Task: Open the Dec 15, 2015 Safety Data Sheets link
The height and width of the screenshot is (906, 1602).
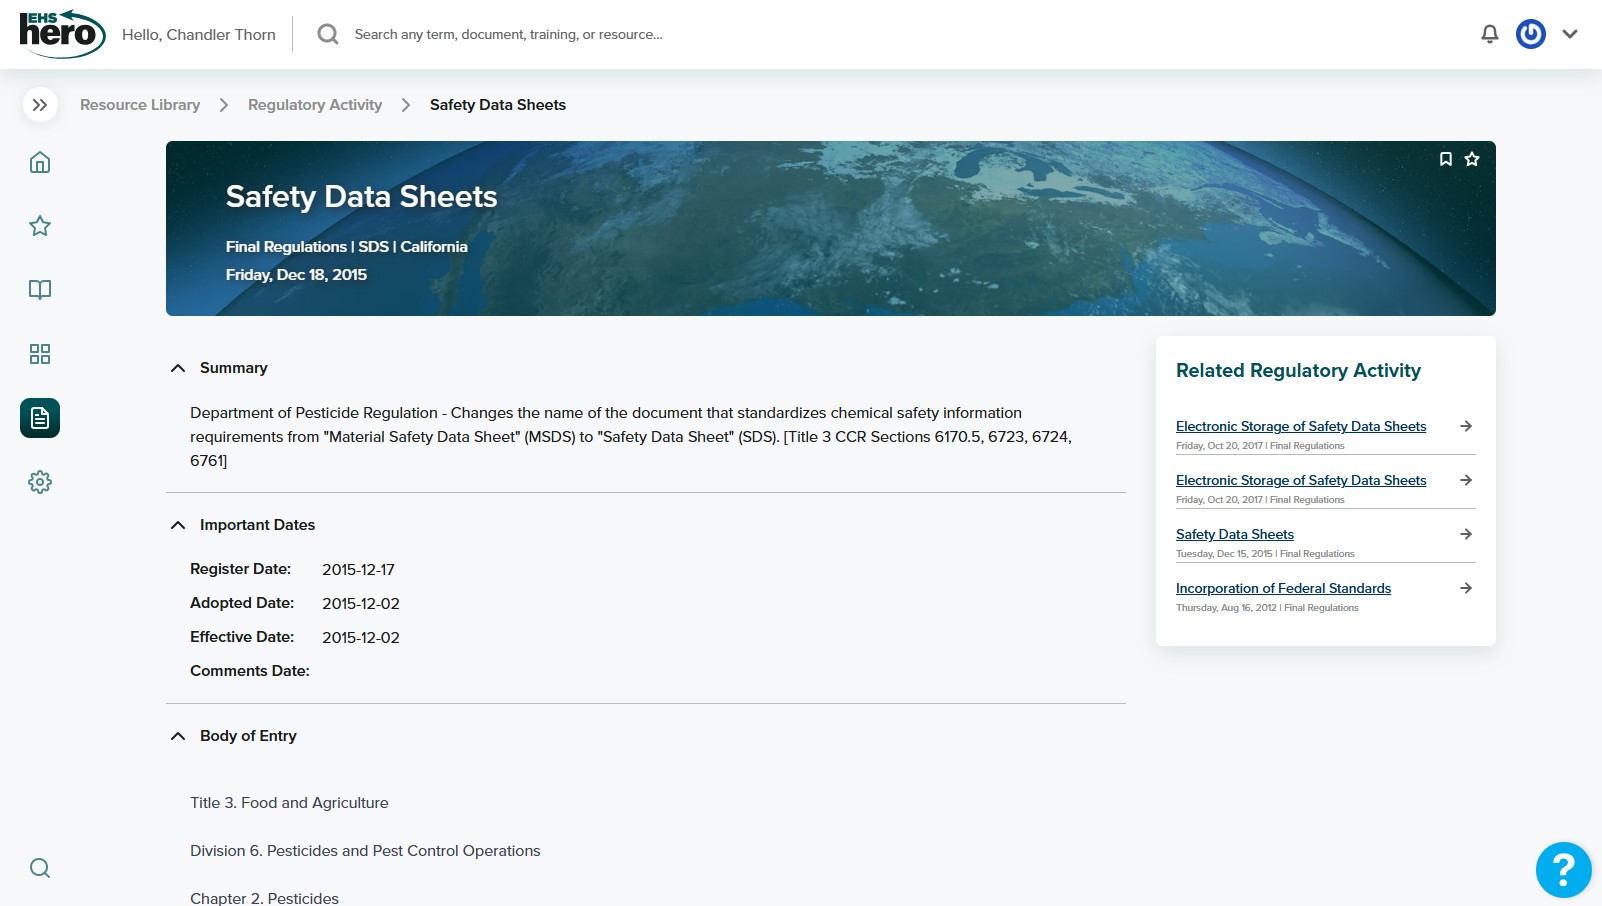Action: (1234, 534)
